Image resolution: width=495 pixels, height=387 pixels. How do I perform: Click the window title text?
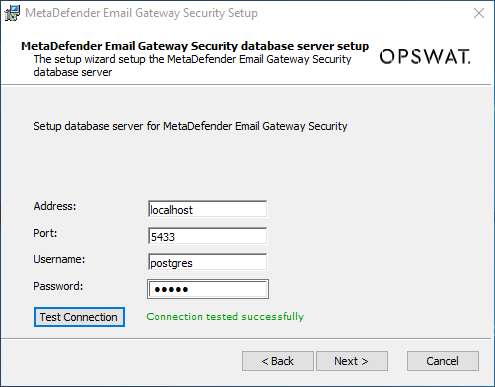click(x=141, y=13)
